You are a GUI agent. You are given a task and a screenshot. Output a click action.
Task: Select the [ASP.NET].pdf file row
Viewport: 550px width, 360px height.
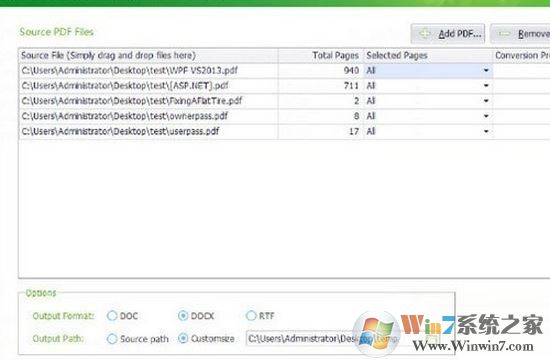[284, 86]
